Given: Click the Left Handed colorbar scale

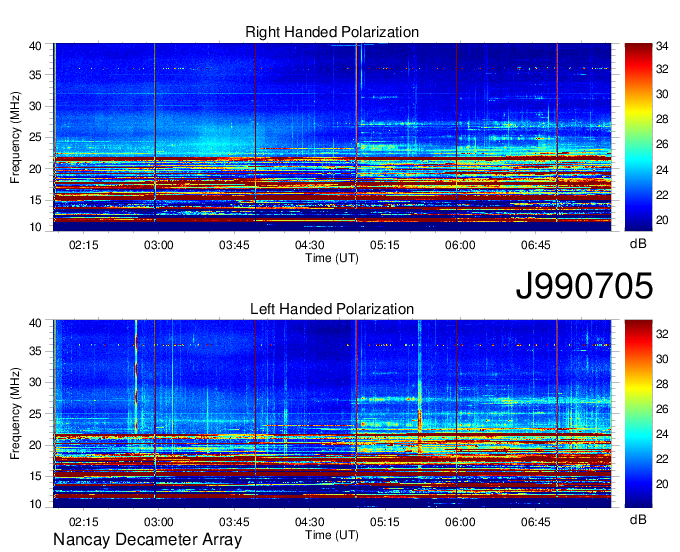Looking at the screenshot, I should pos(638,414).
